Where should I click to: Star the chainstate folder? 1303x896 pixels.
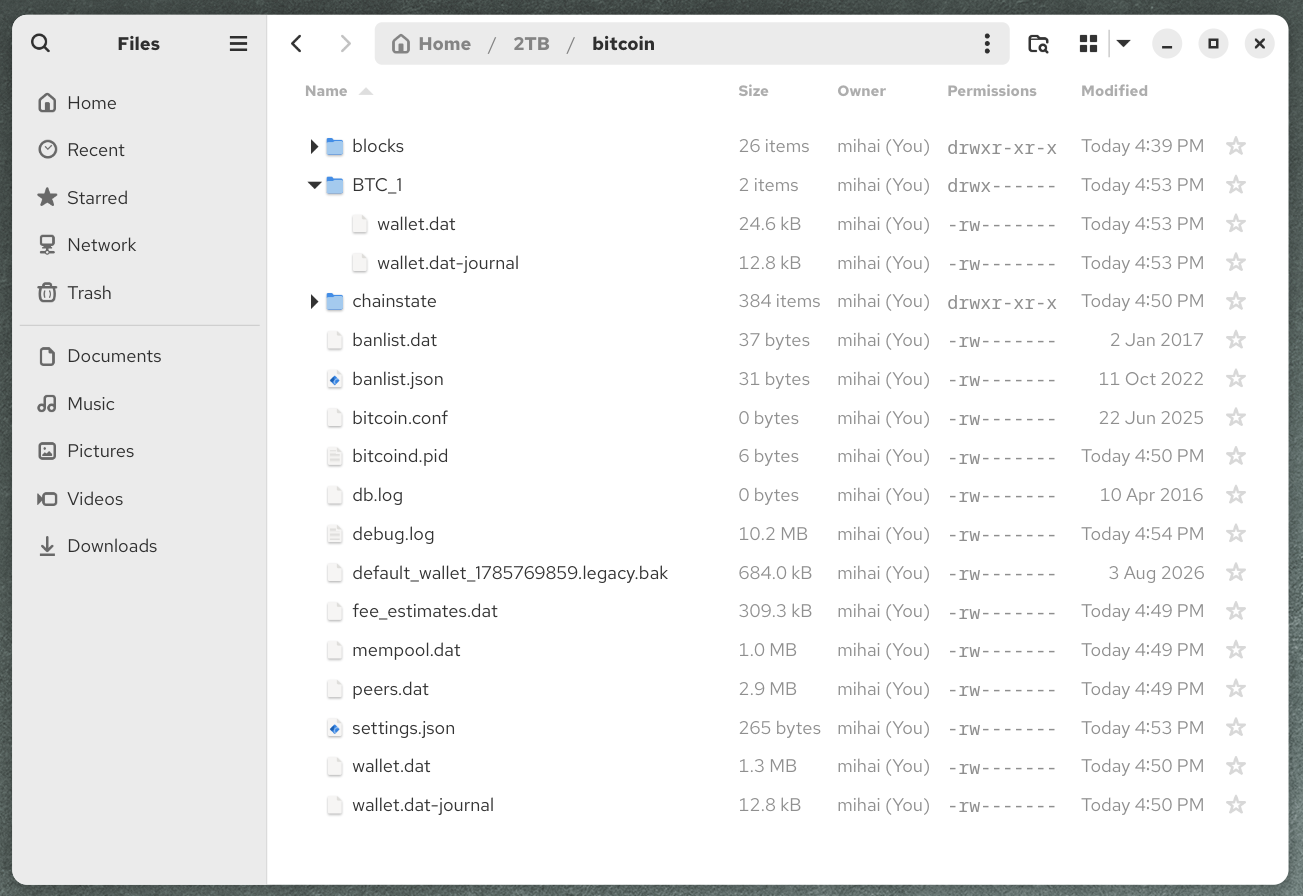pyautogui.click(x=1236, y=301)
